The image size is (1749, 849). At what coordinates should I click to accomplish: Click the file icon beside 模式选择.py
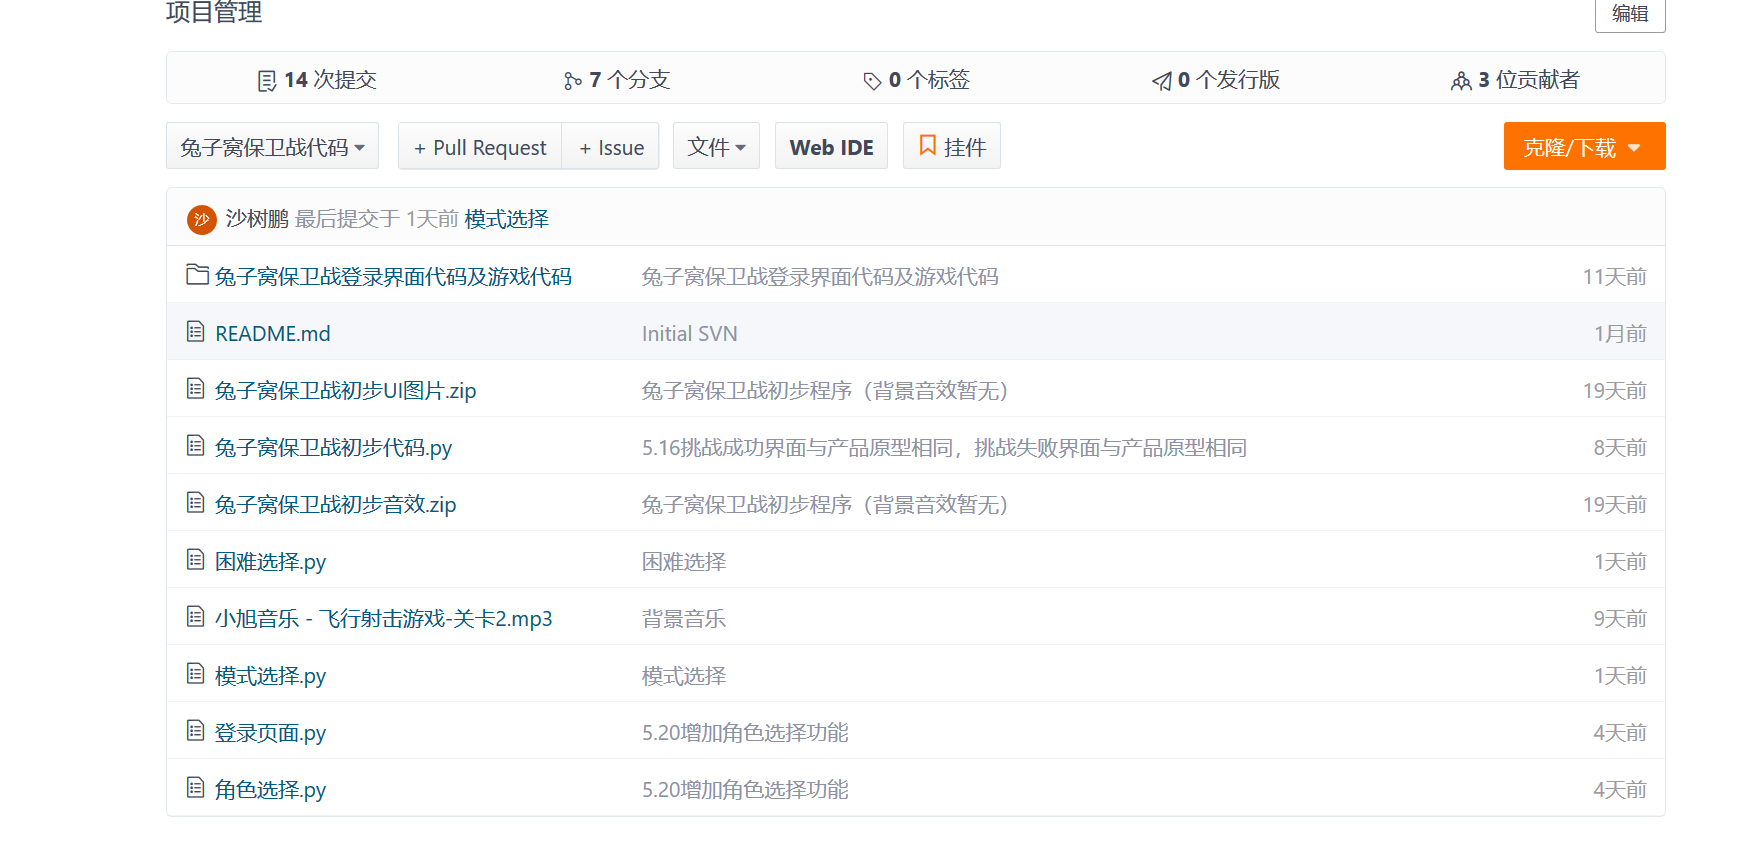196,674
